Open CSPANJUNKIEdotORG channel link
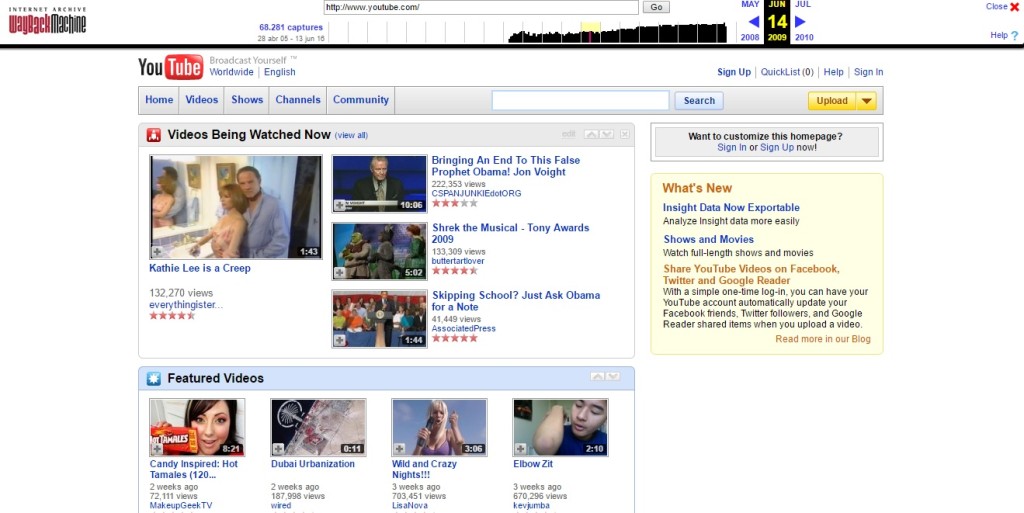The height and width of the screenshot is (513, 1024). pos(476,193)
